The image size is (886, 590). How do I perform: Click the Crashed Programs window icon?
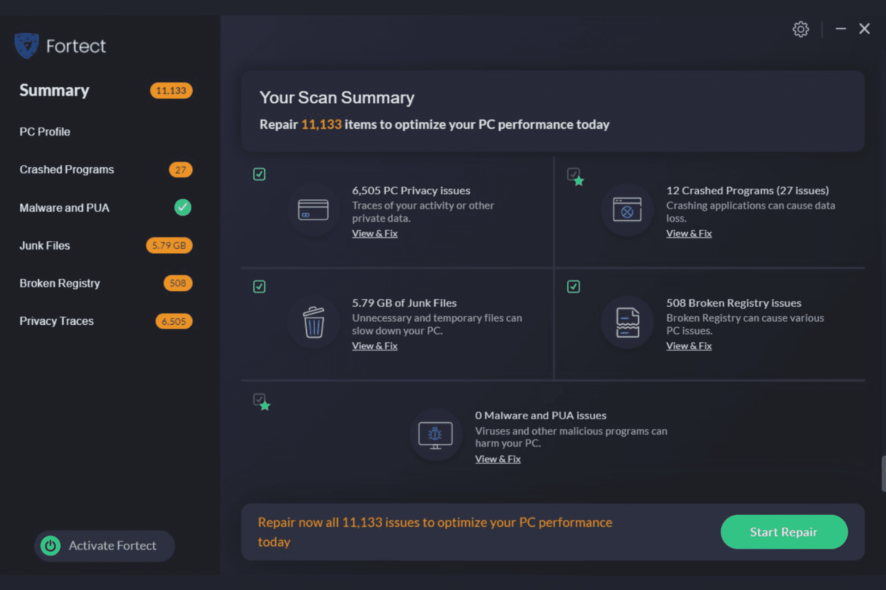coord(627,210)
